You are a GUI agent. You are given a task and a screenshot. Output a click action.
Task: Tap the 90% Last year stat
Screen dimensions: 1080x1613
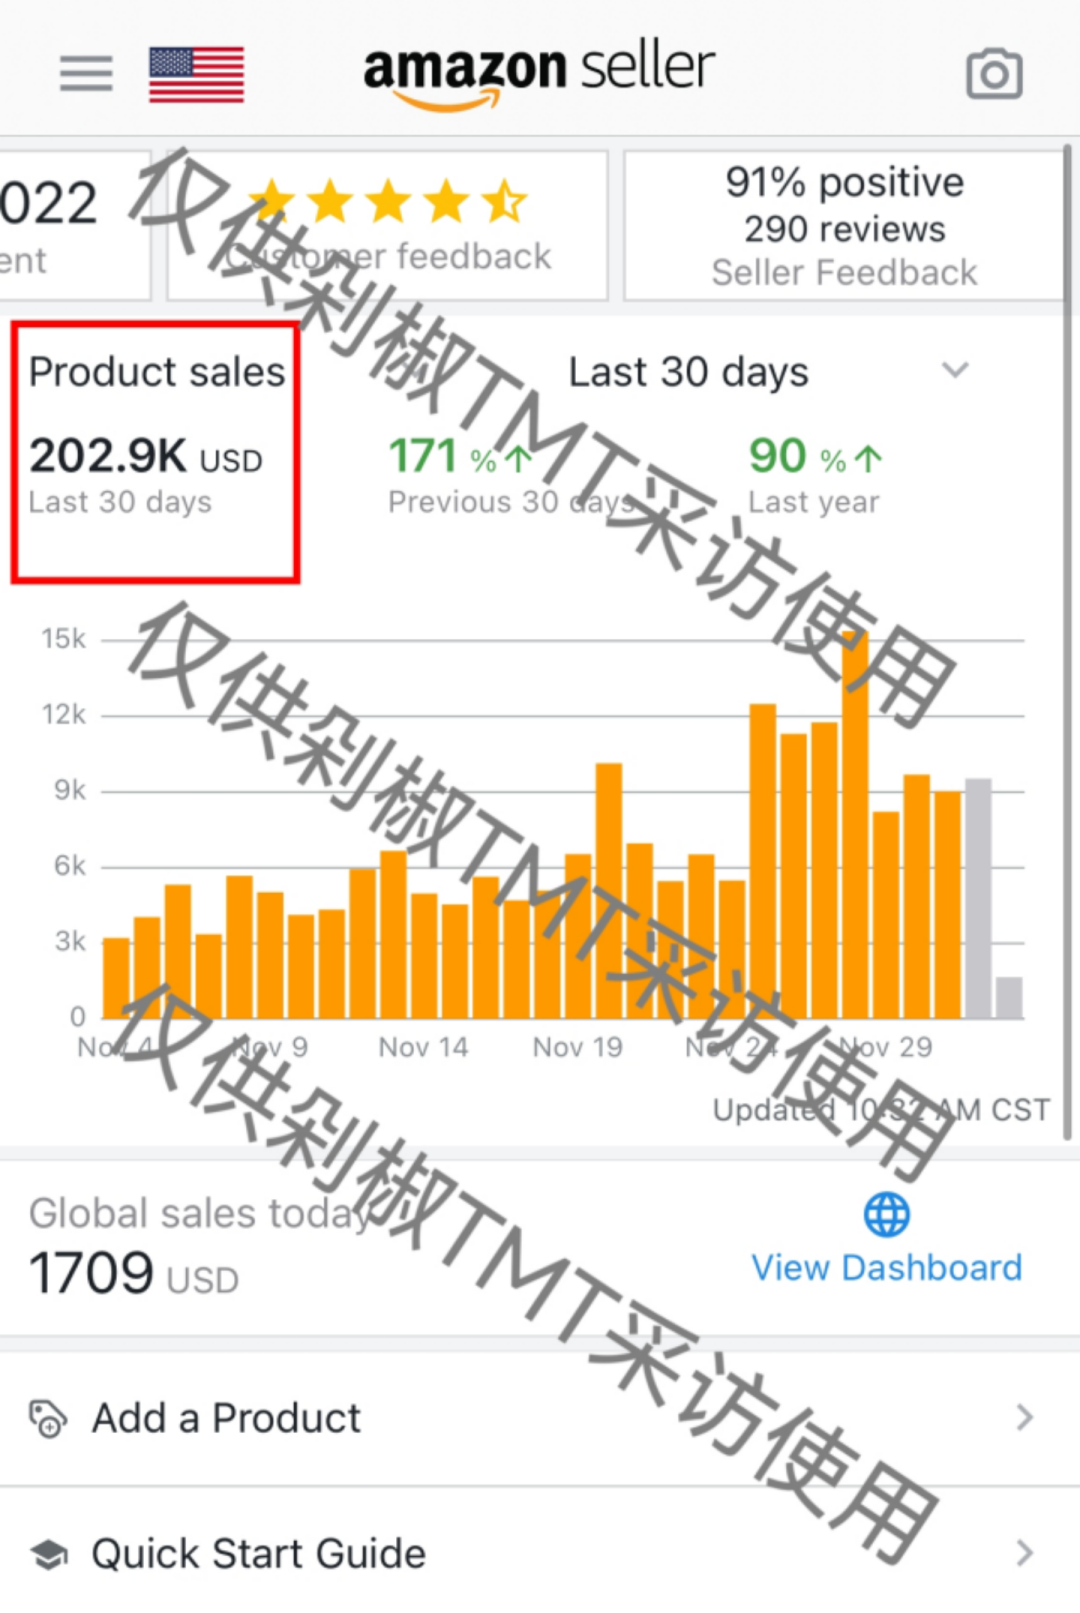click(812, 470)
